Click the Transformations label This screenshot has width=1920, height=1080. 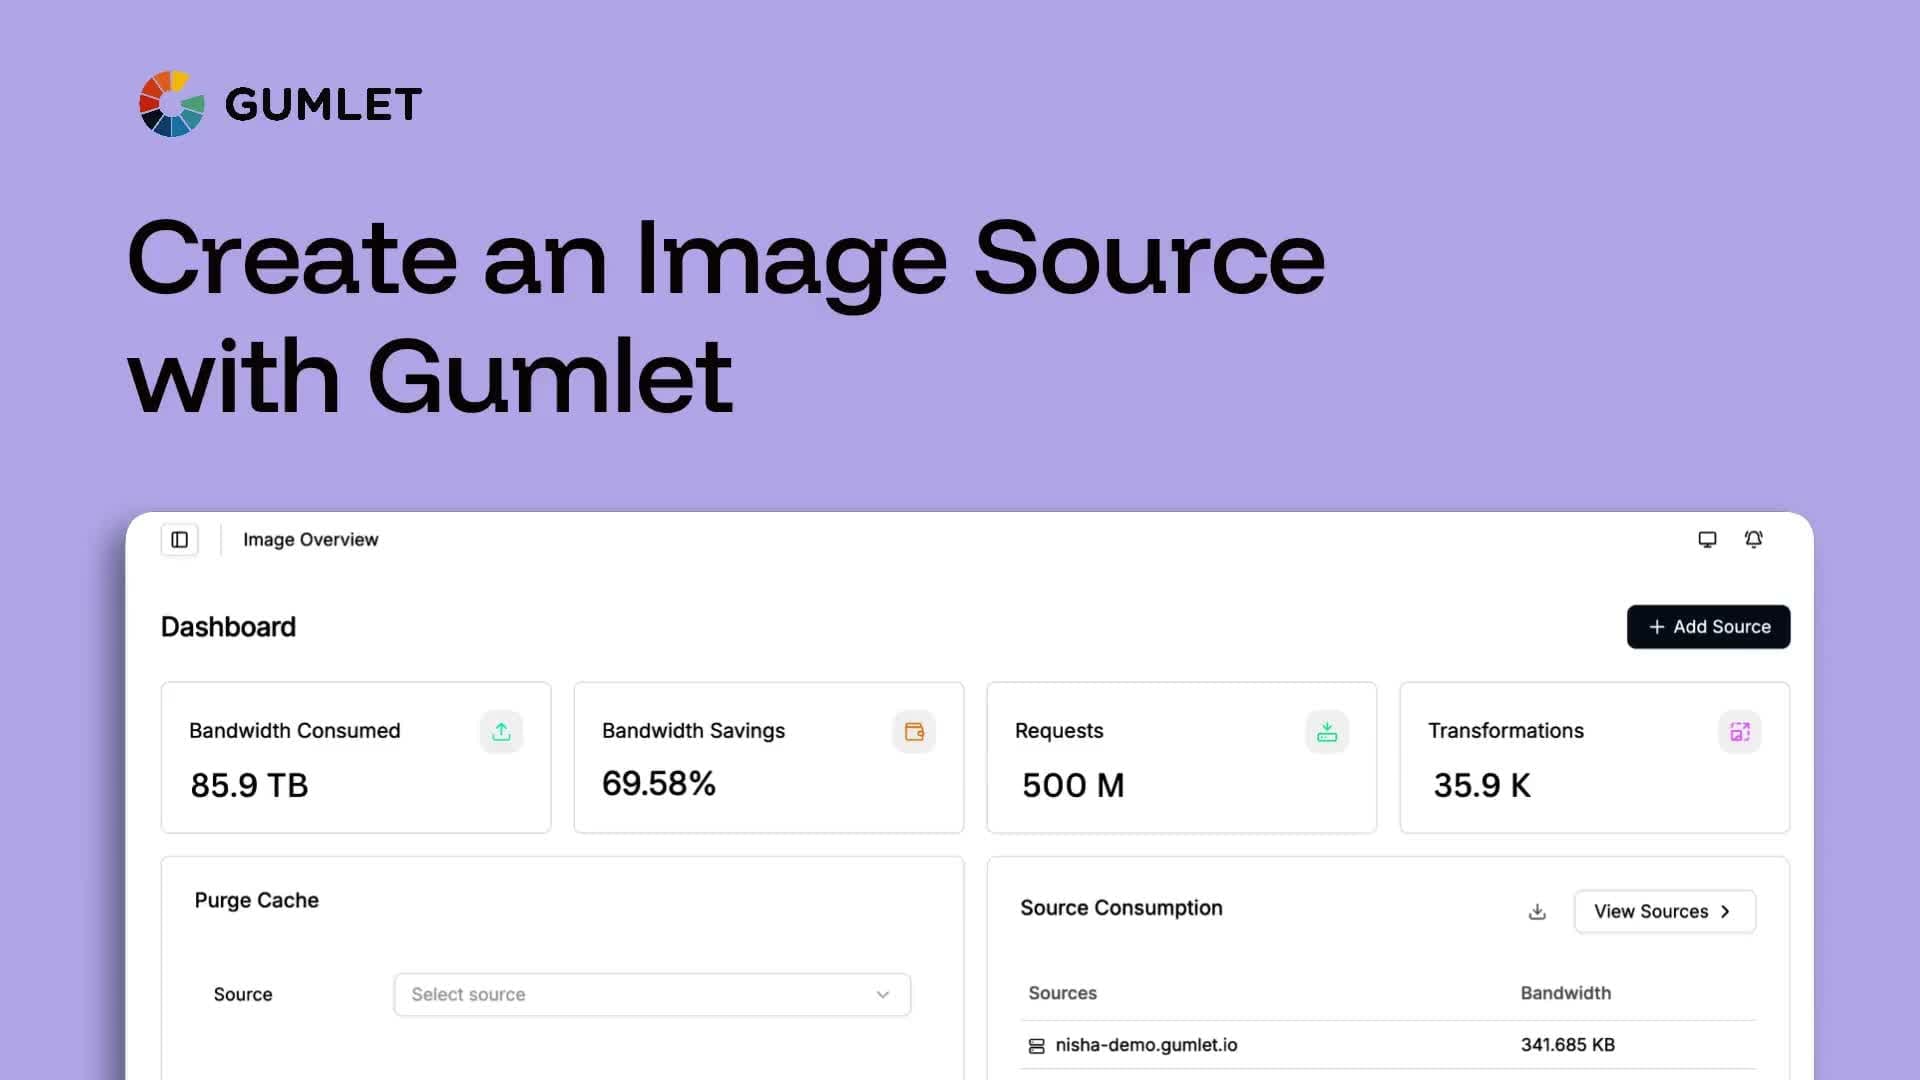point(1506,731)
